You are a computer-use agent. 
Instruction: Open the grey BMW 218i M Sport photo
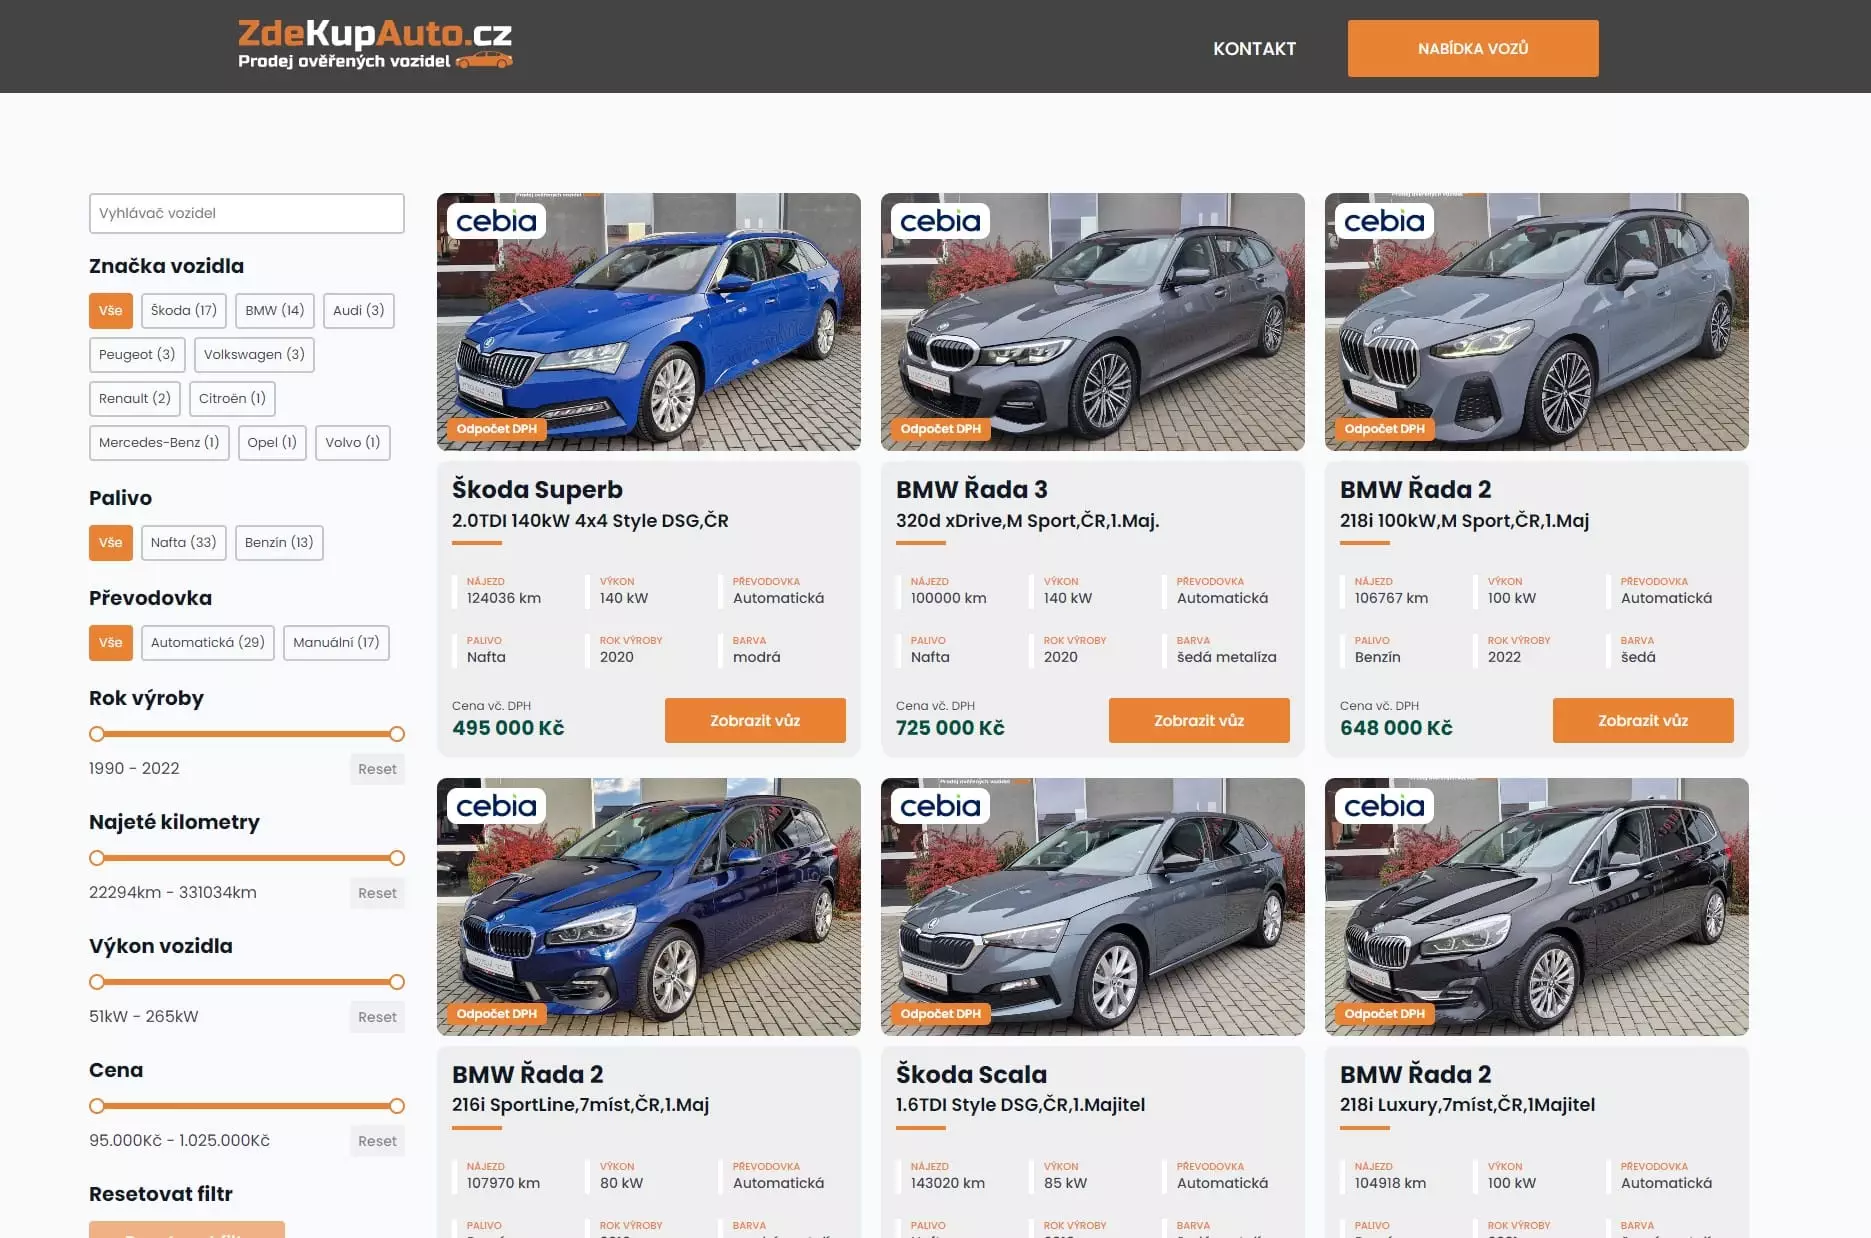click(x=1536, y=321)
